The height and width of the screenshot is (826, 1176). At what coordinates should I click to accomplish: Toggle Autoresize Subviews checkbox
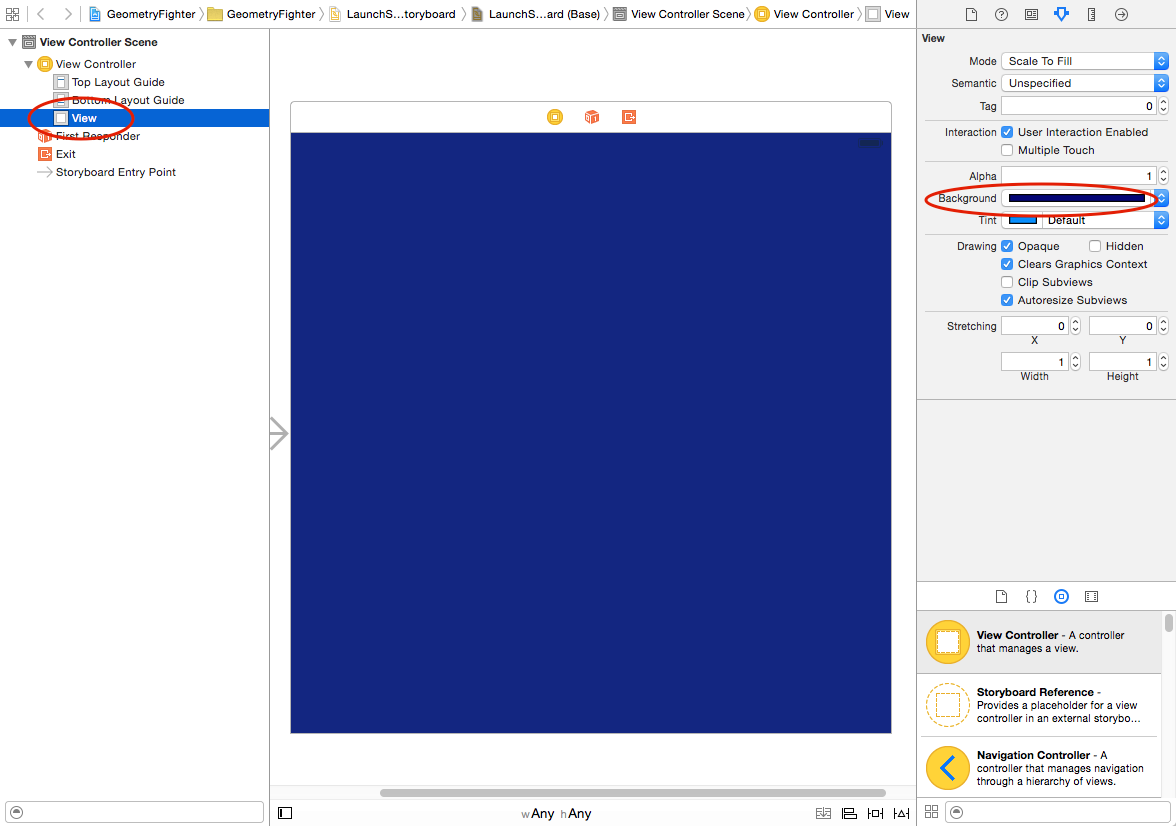[1007, 300]
